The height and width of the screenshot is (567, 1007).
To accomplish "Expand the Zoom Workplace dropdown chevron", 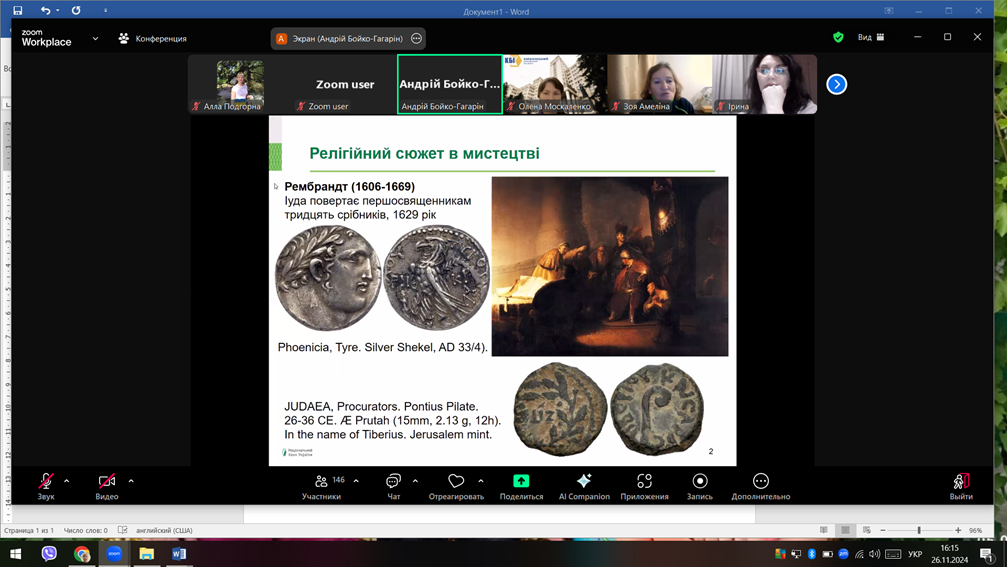I will click(x=95, y=39).
